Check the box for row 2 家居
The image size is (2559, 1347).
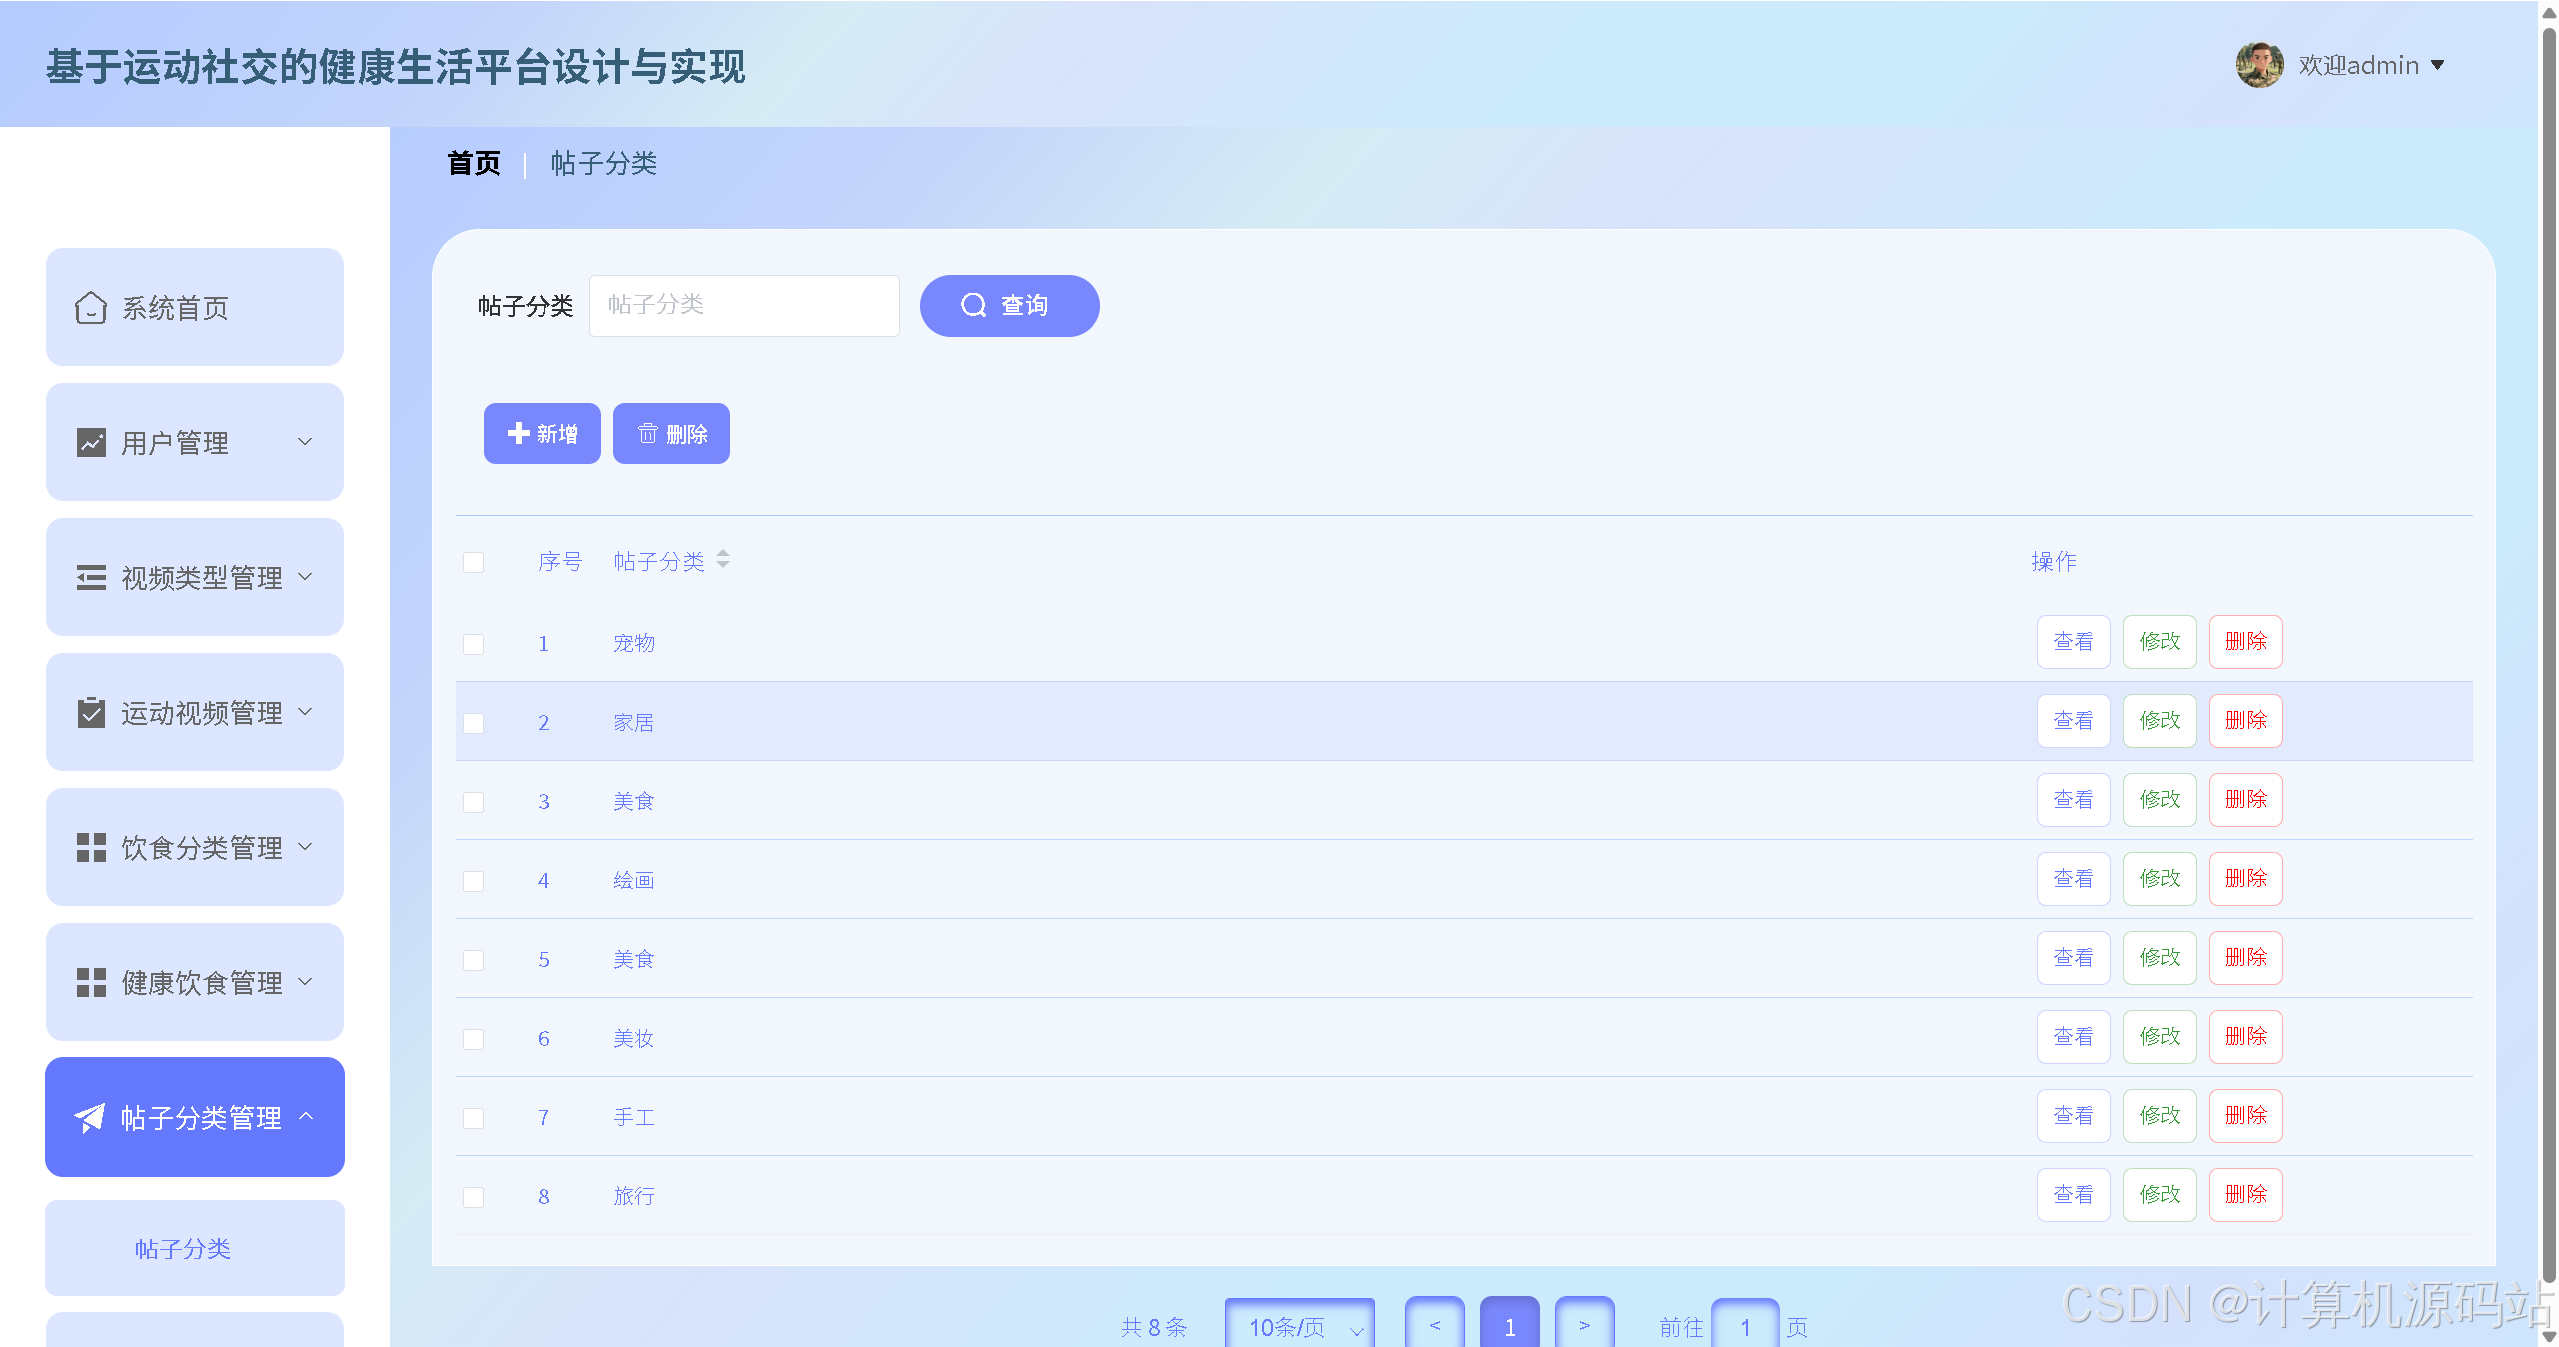pyautogui.click(x=474, y=723)
